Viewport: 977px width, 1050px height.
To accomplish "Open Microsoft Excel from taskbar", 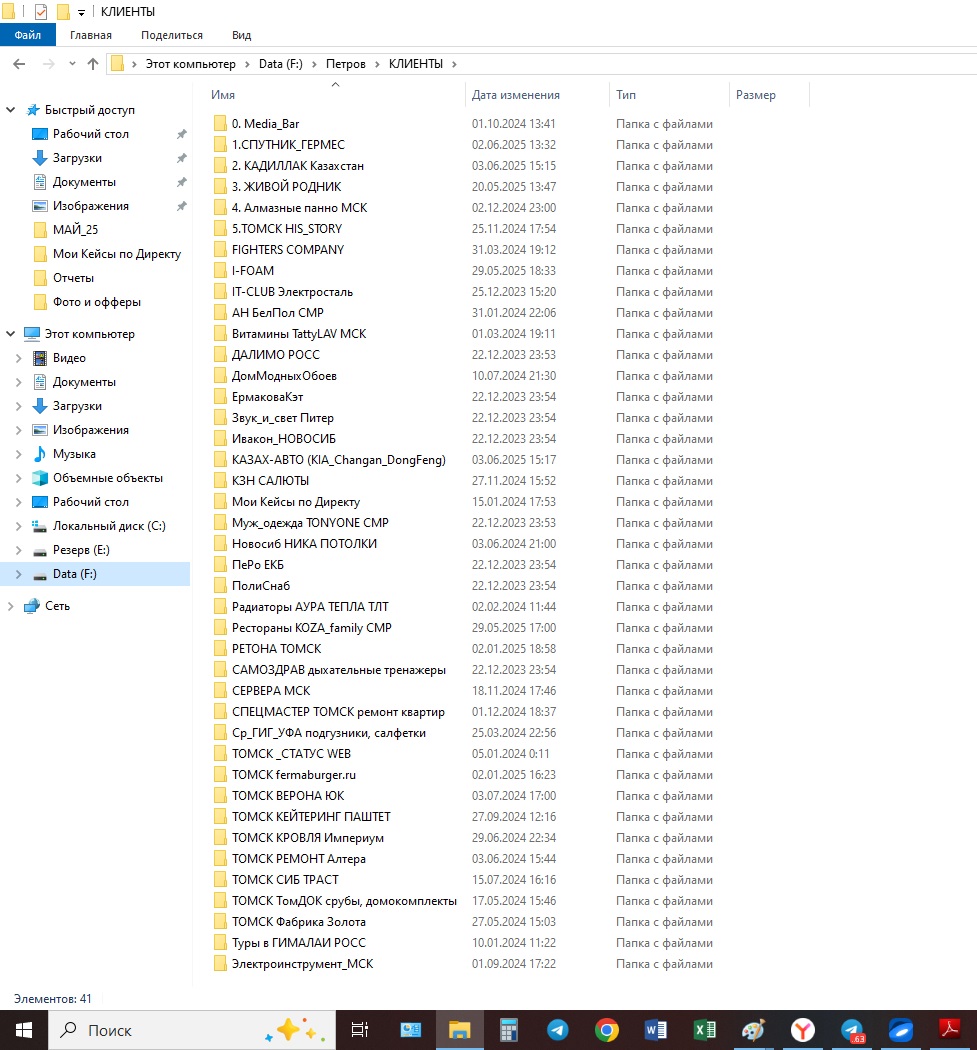I will coord(704,1030).
